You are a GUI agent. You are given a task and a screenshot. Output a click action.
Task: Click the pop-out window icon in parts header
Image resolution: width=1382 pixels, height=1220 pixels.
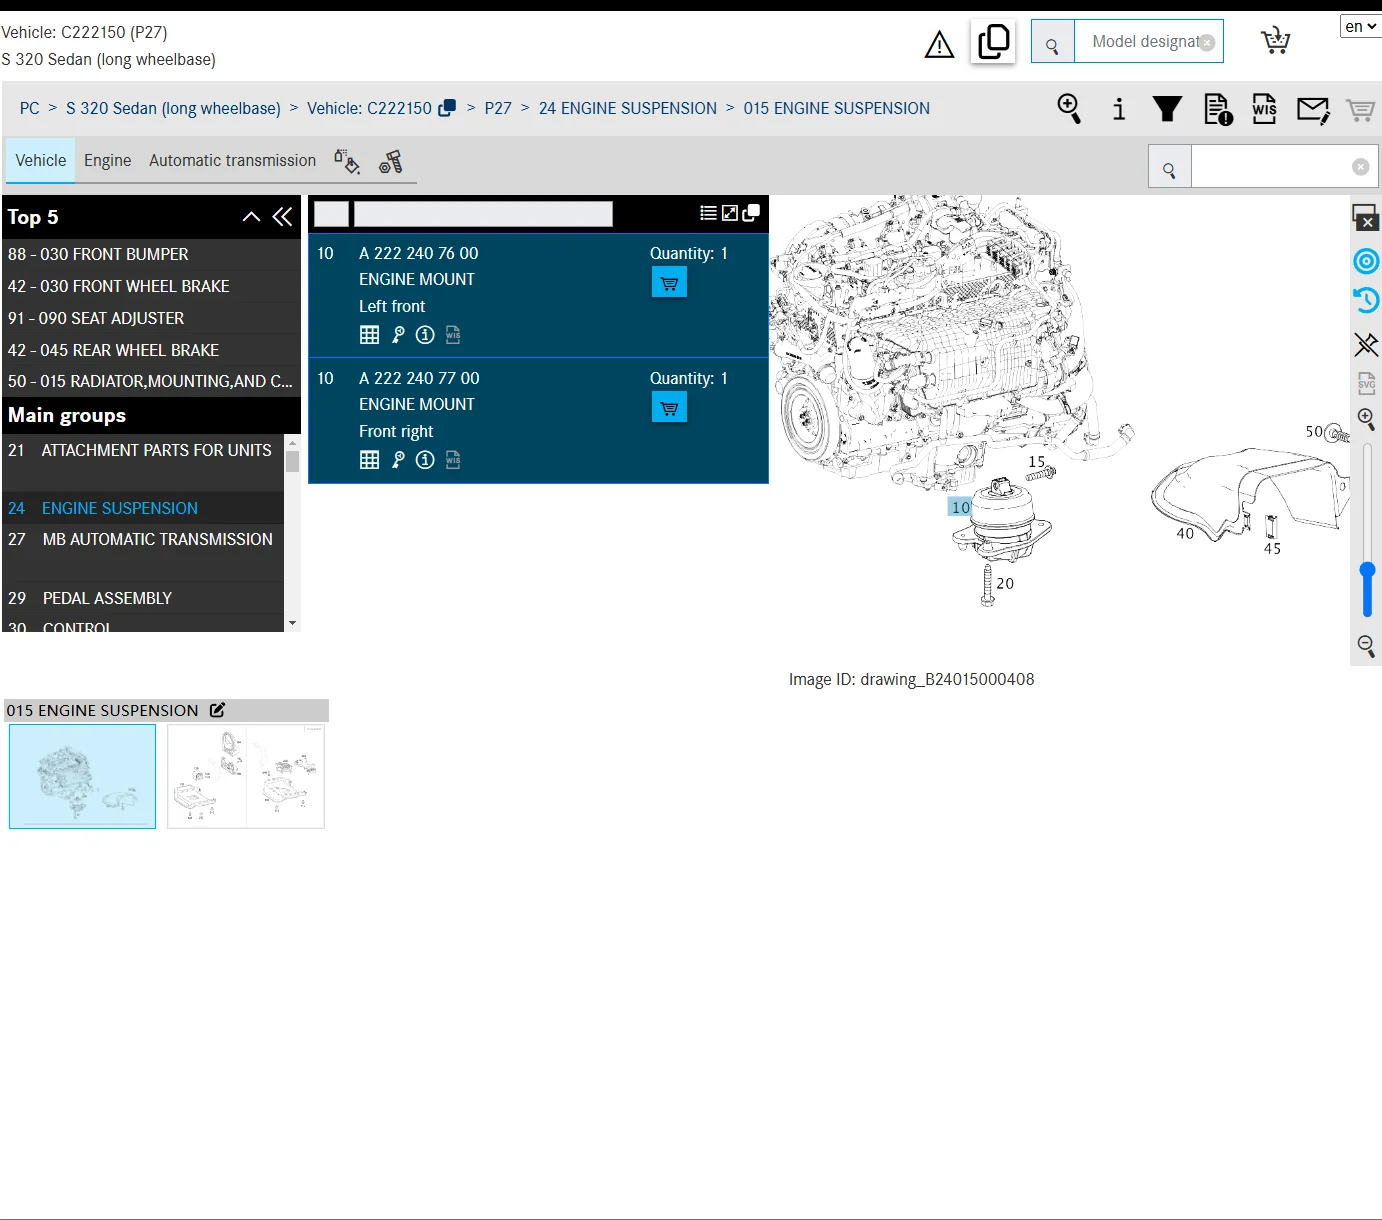pyautogui.click(x=751, y=213)
